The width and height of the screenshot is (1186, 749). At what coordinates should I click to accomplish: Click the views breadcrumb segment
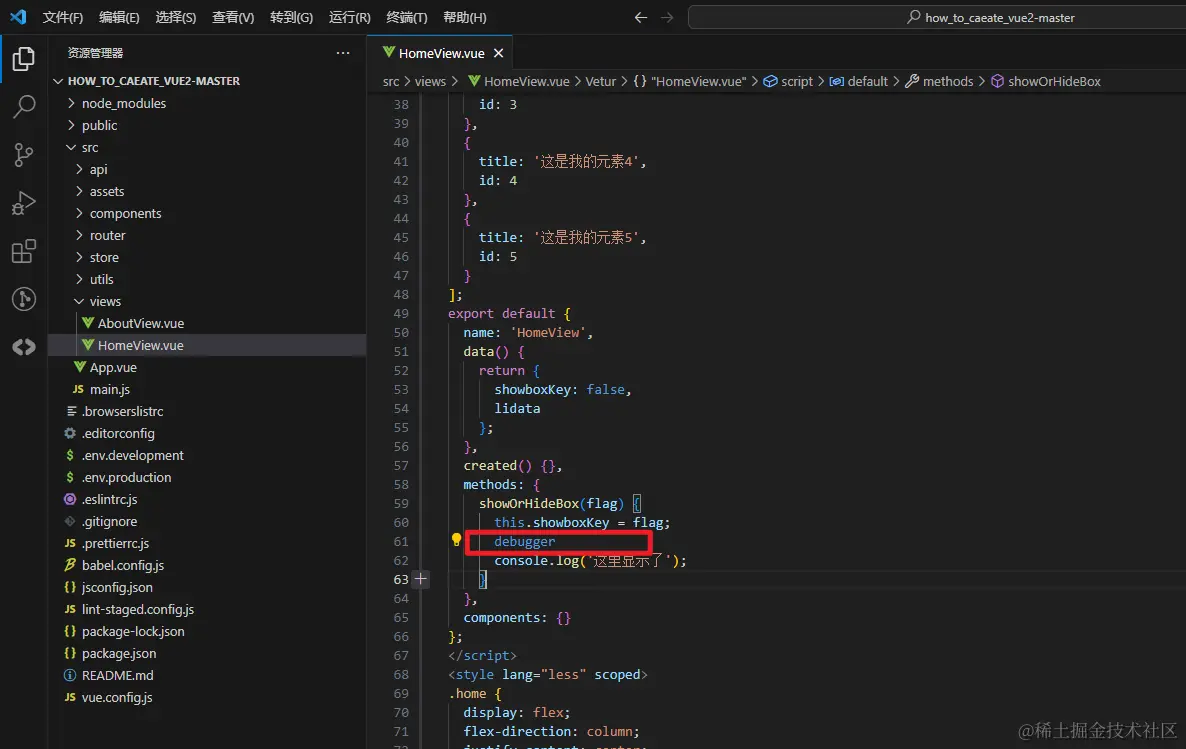[430, 81]
